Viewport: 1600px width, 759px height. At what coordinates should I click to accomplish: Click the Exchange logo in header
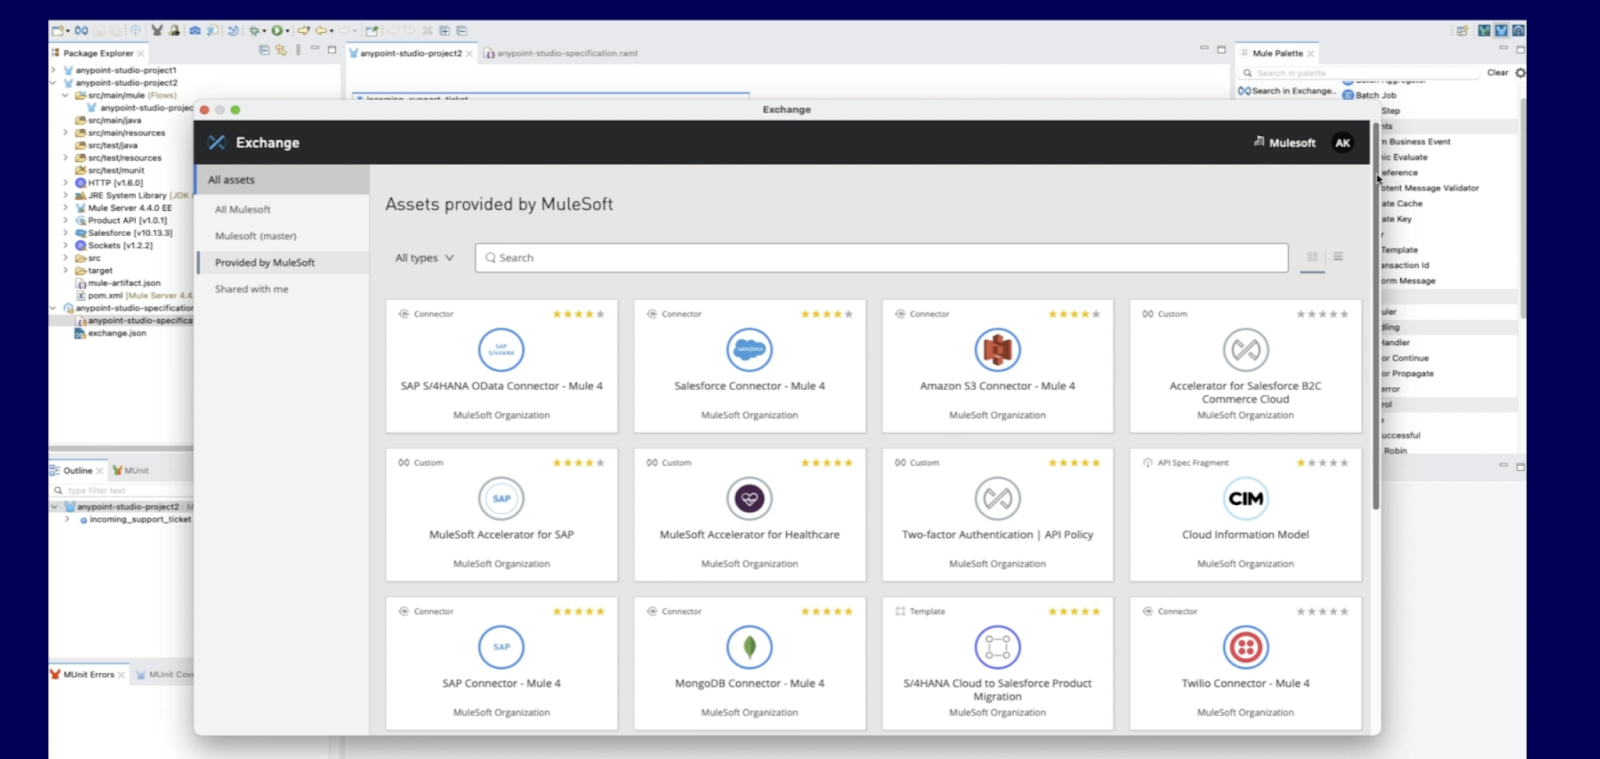click(217, 143)
